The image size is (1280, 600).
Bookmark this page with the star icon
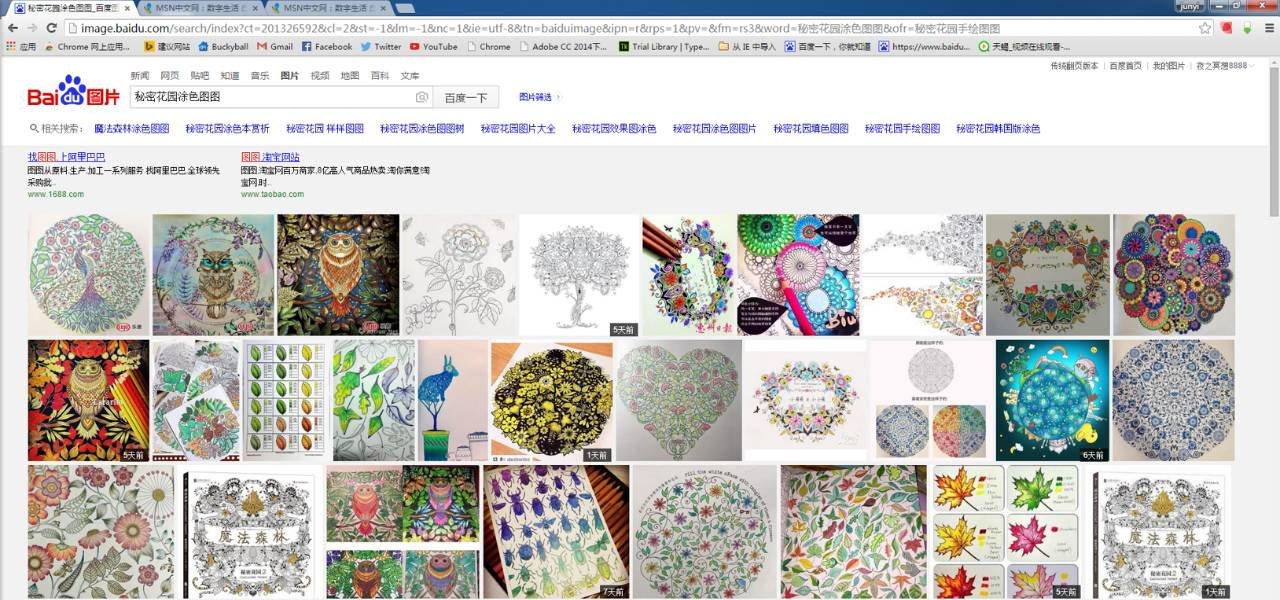click(x=1207, y=29)
